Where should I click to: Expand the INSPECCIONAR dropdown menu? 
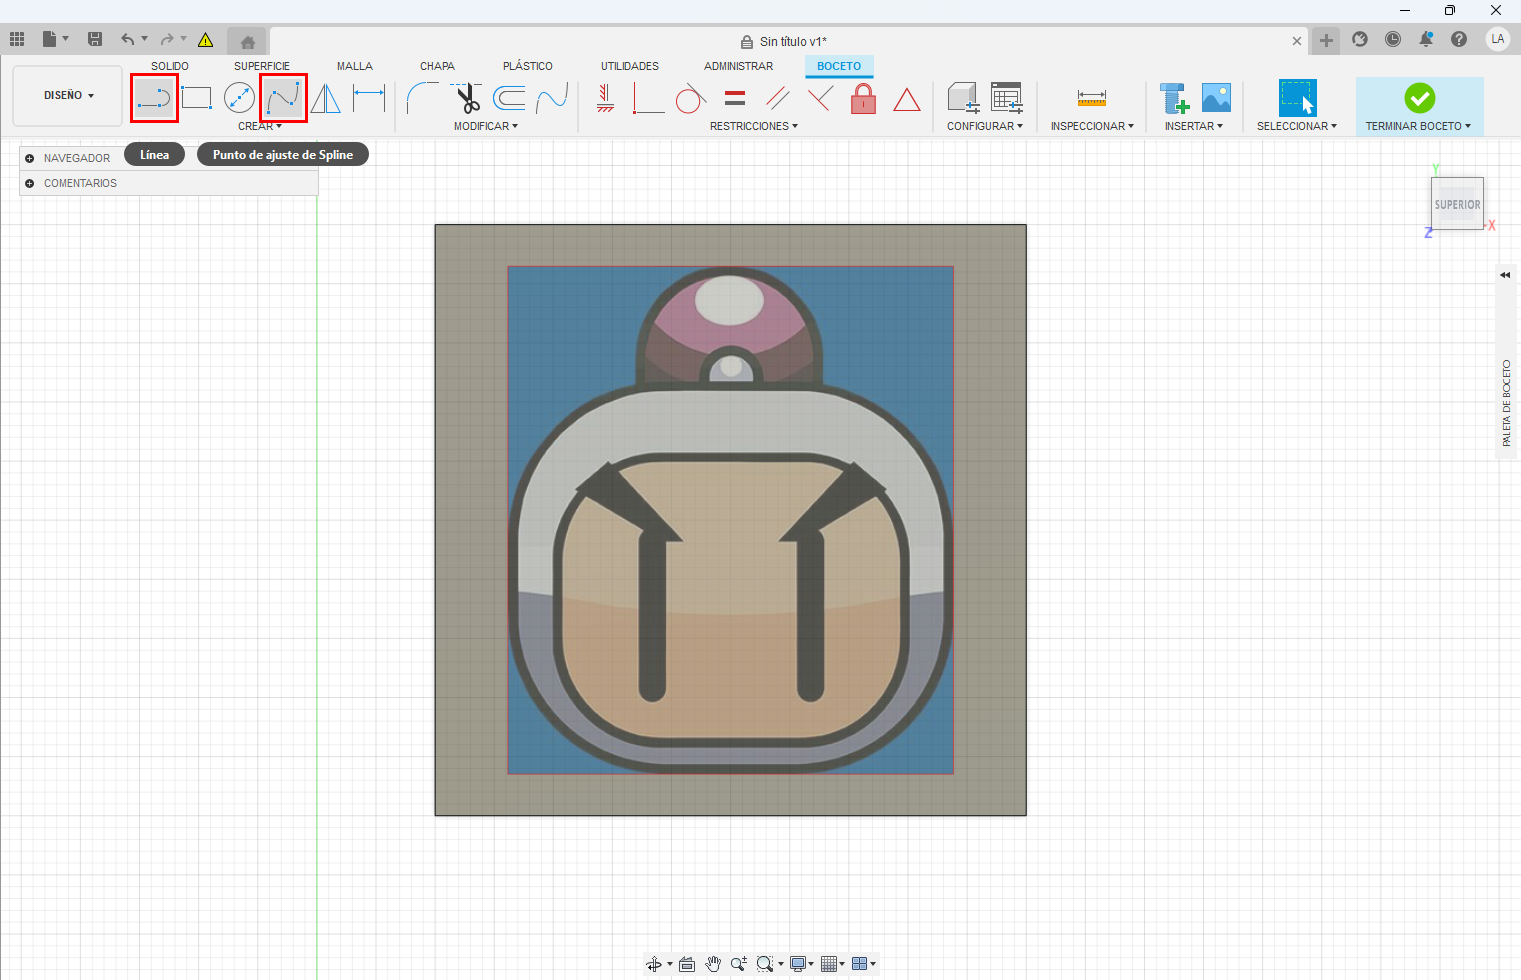pos(1092,126)
